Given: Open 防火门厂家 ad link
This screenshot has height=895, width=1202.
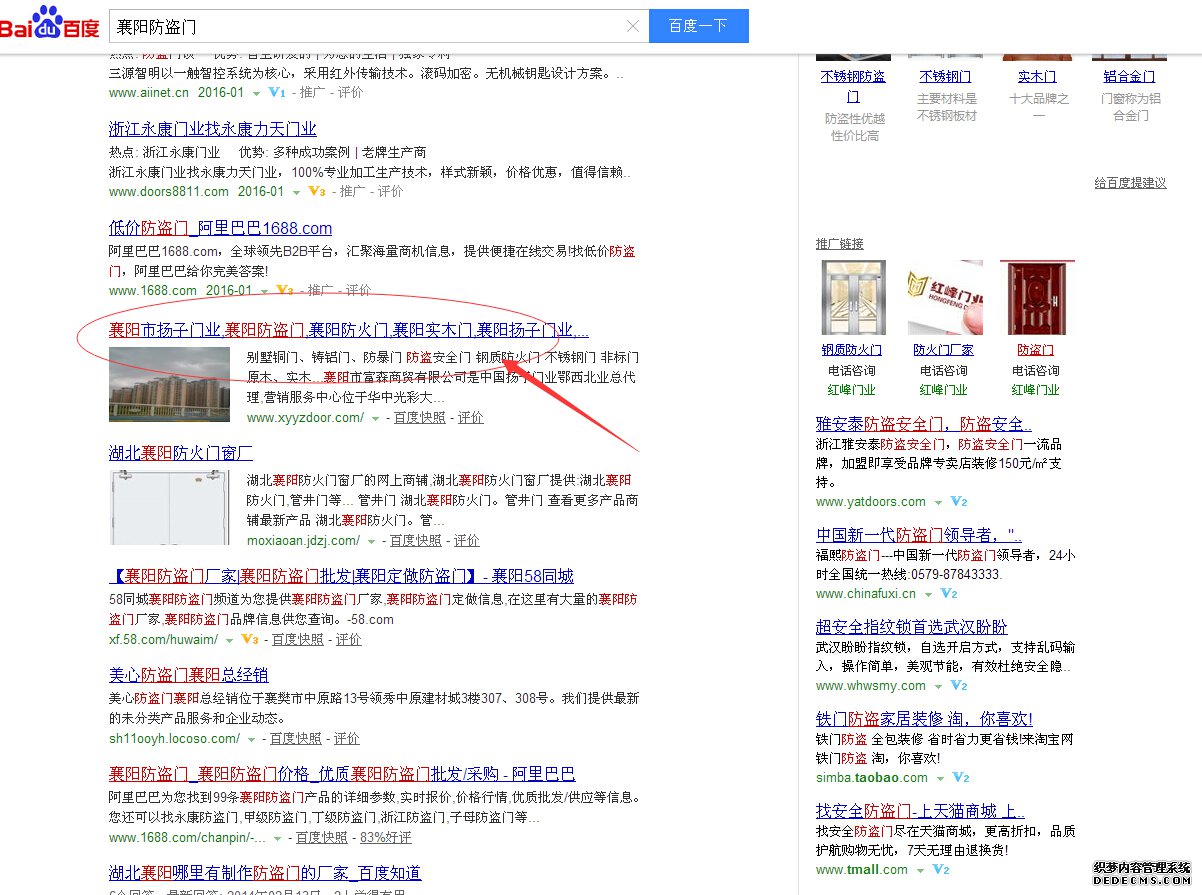Looking at the screenshot, I should click(943, 350).
